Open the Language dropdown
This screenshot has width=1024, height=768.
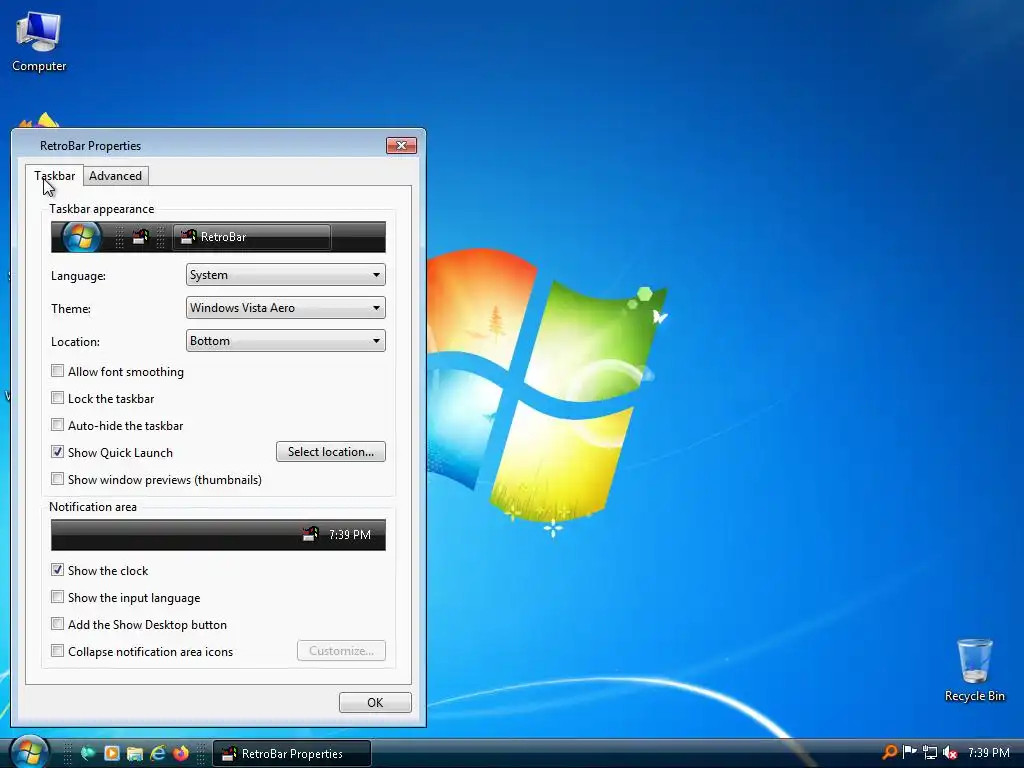[x=285, y=275]
